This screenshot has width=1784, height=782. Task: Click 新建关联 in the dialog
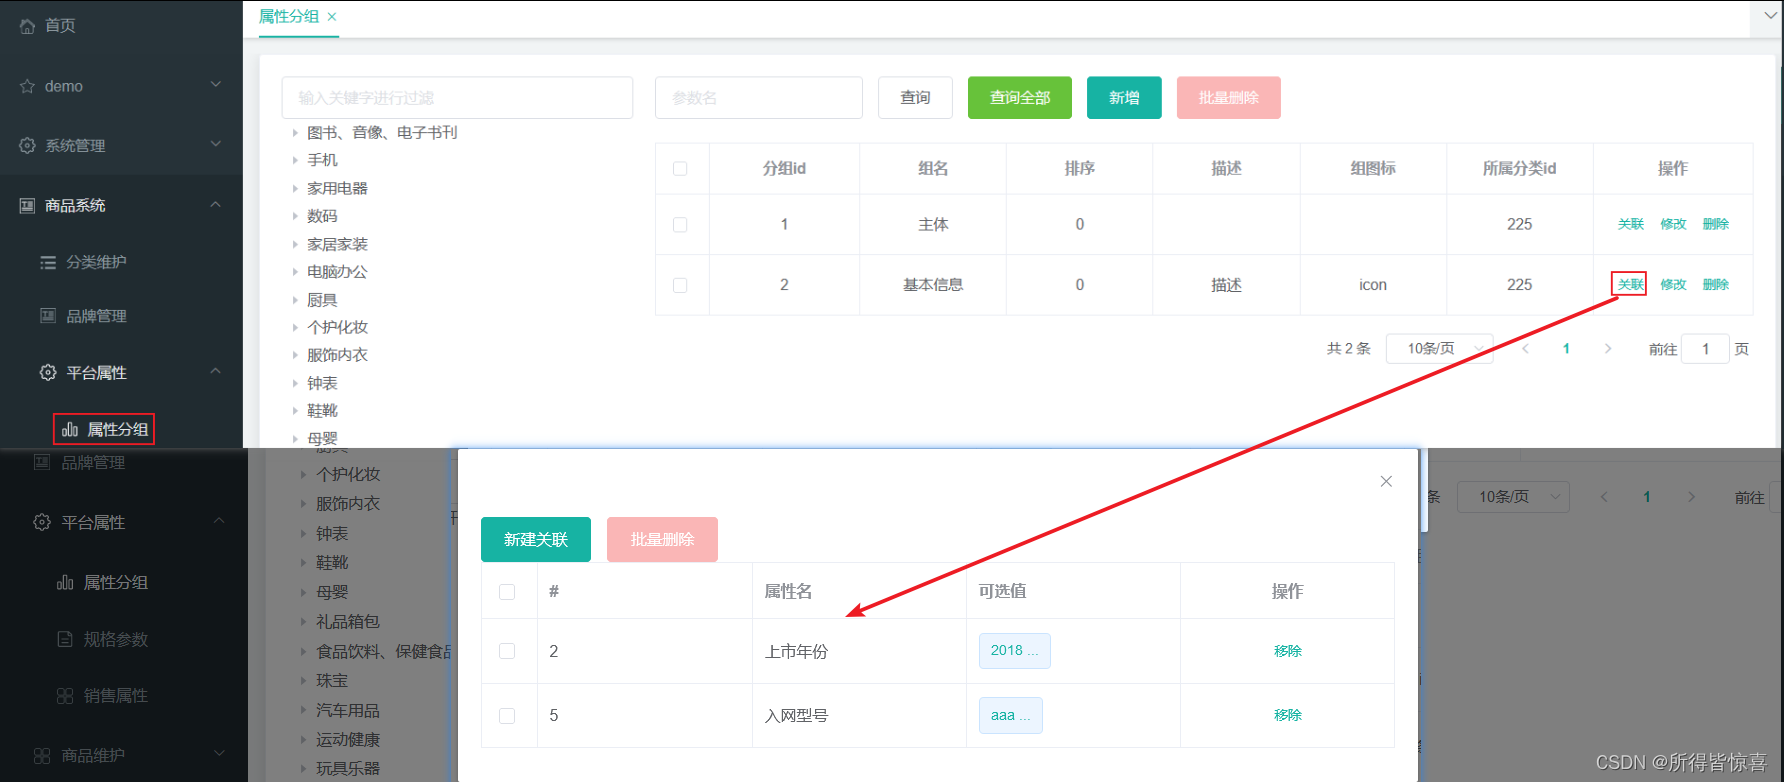(x=536, y=540)
